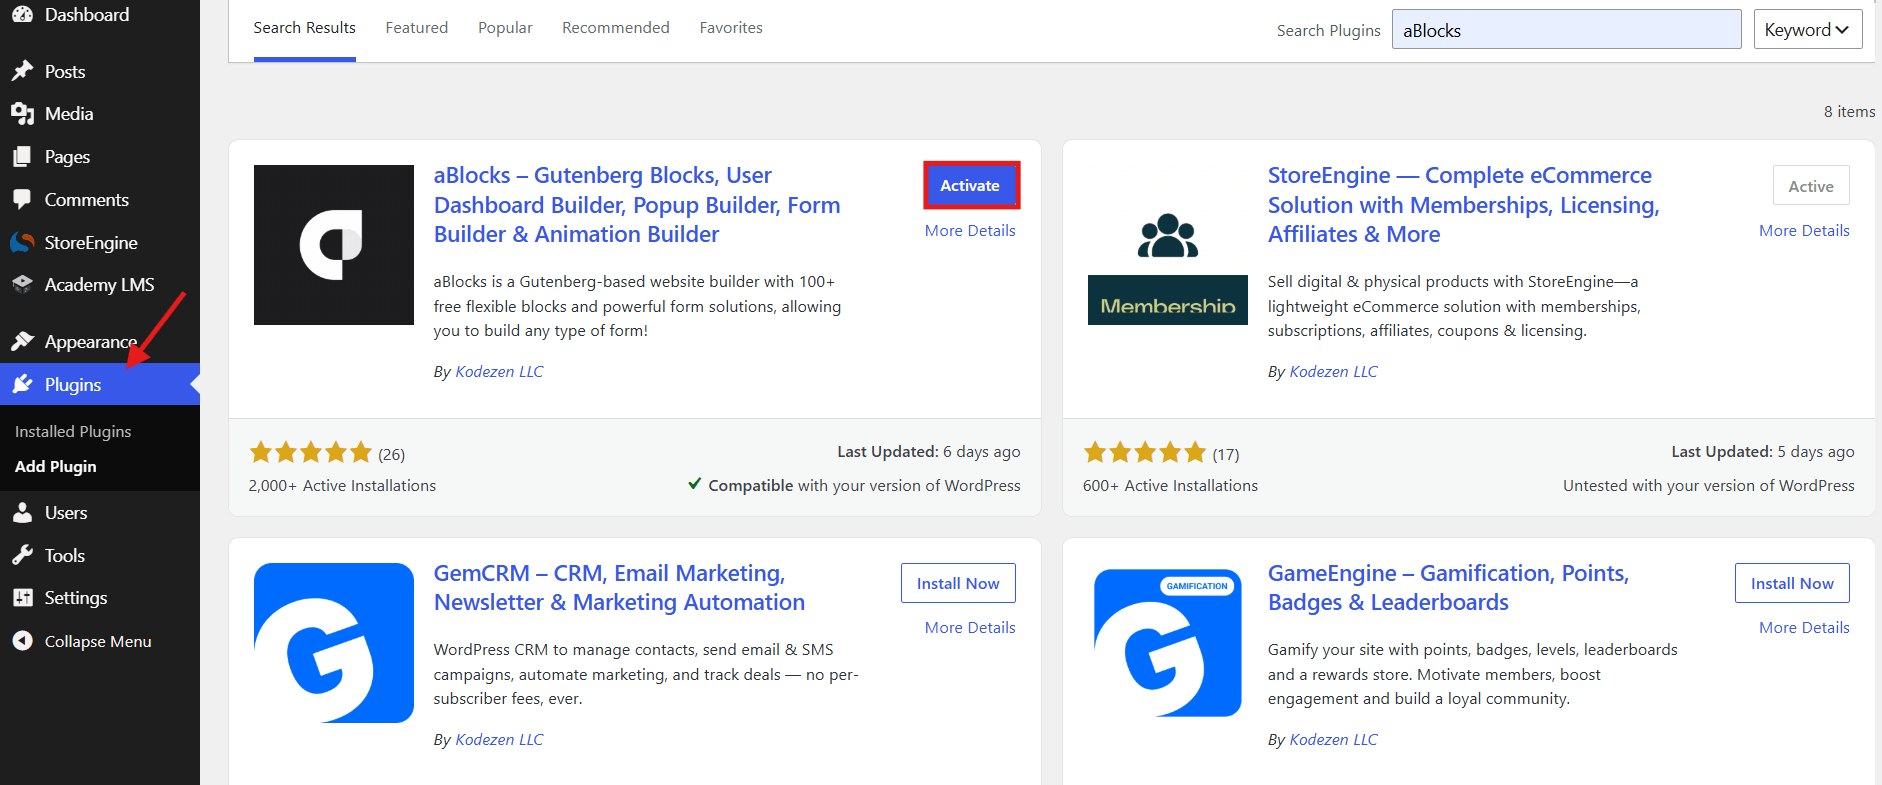Switch to the Featured tab
Screen dimensions: 1882x785
coord(417,28)
